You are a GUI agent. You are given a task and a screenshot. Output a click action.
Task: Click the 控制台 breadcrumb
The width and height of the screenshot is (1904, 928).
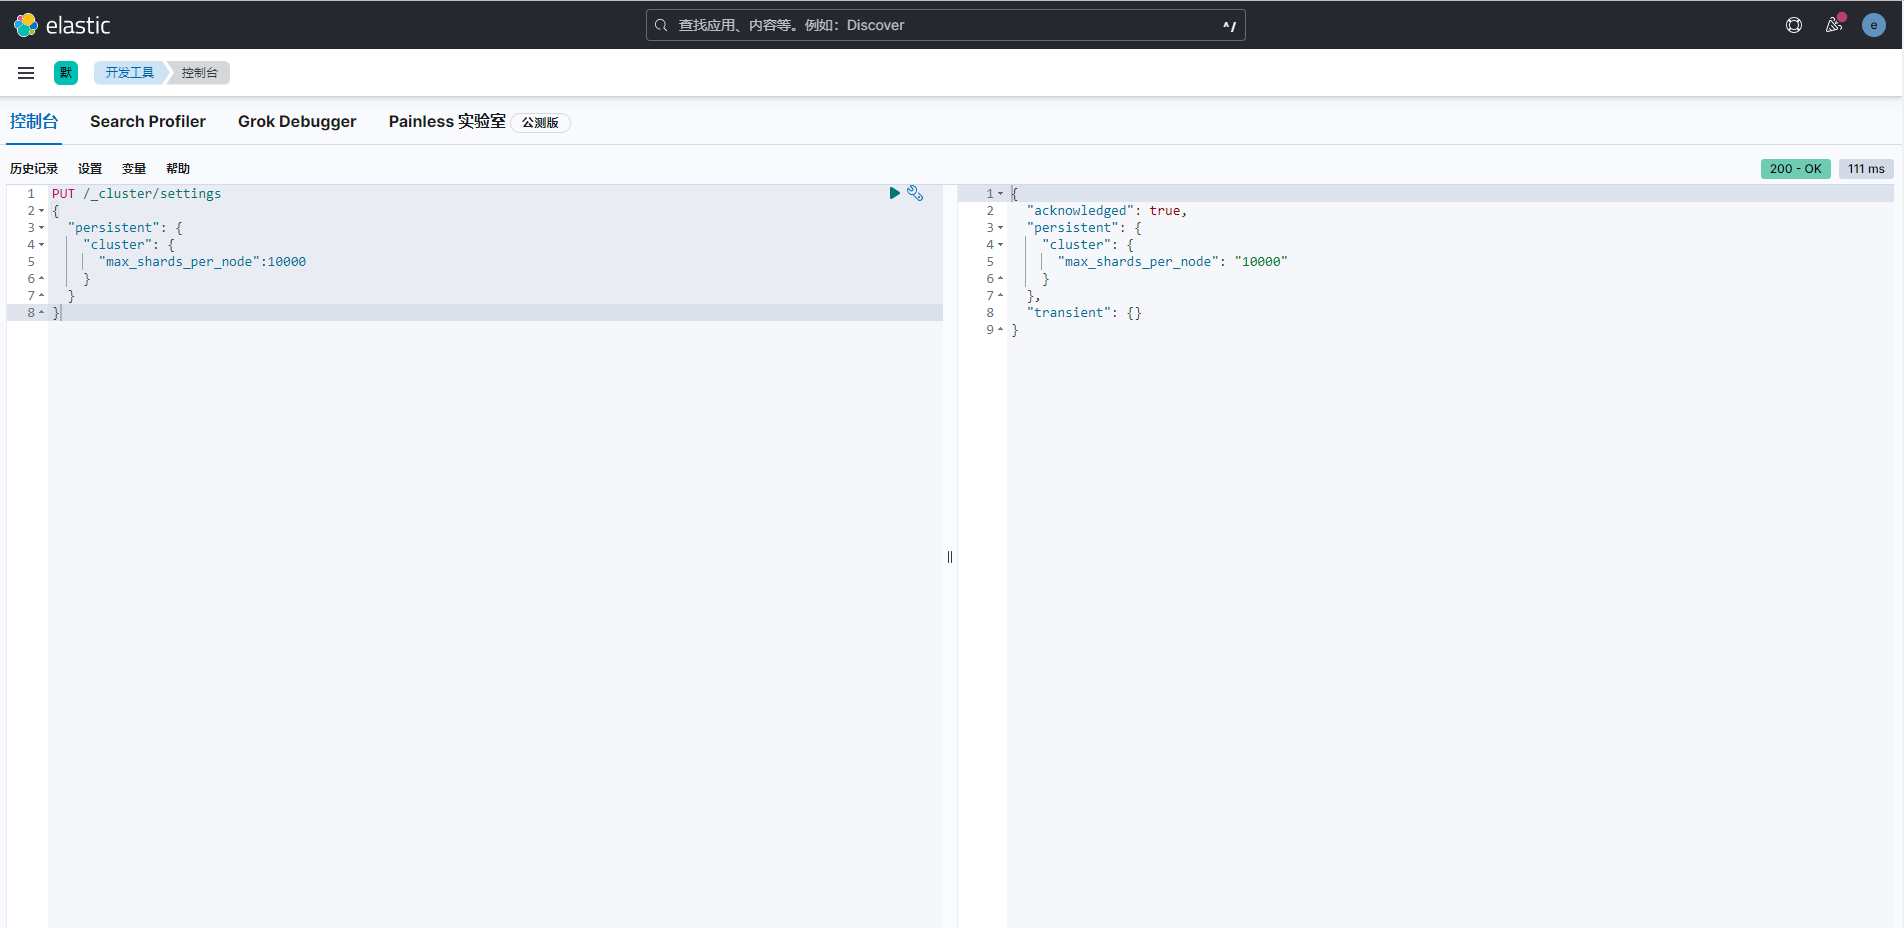[x=200, y=73]
